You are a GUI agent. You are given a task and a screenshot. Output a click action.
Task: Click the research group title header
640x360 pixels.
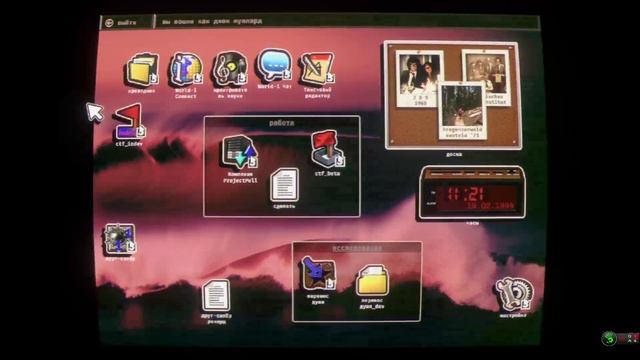point(357,248)
